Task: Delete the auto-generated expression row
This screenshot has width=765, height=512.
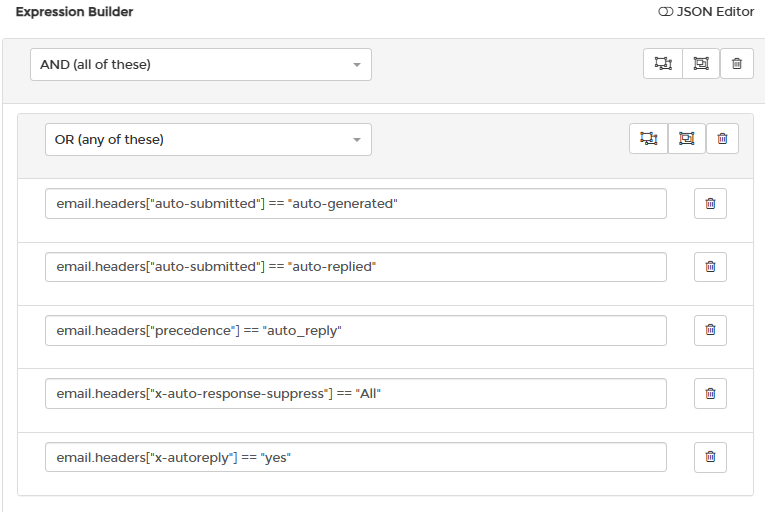Action: [710, 204]
